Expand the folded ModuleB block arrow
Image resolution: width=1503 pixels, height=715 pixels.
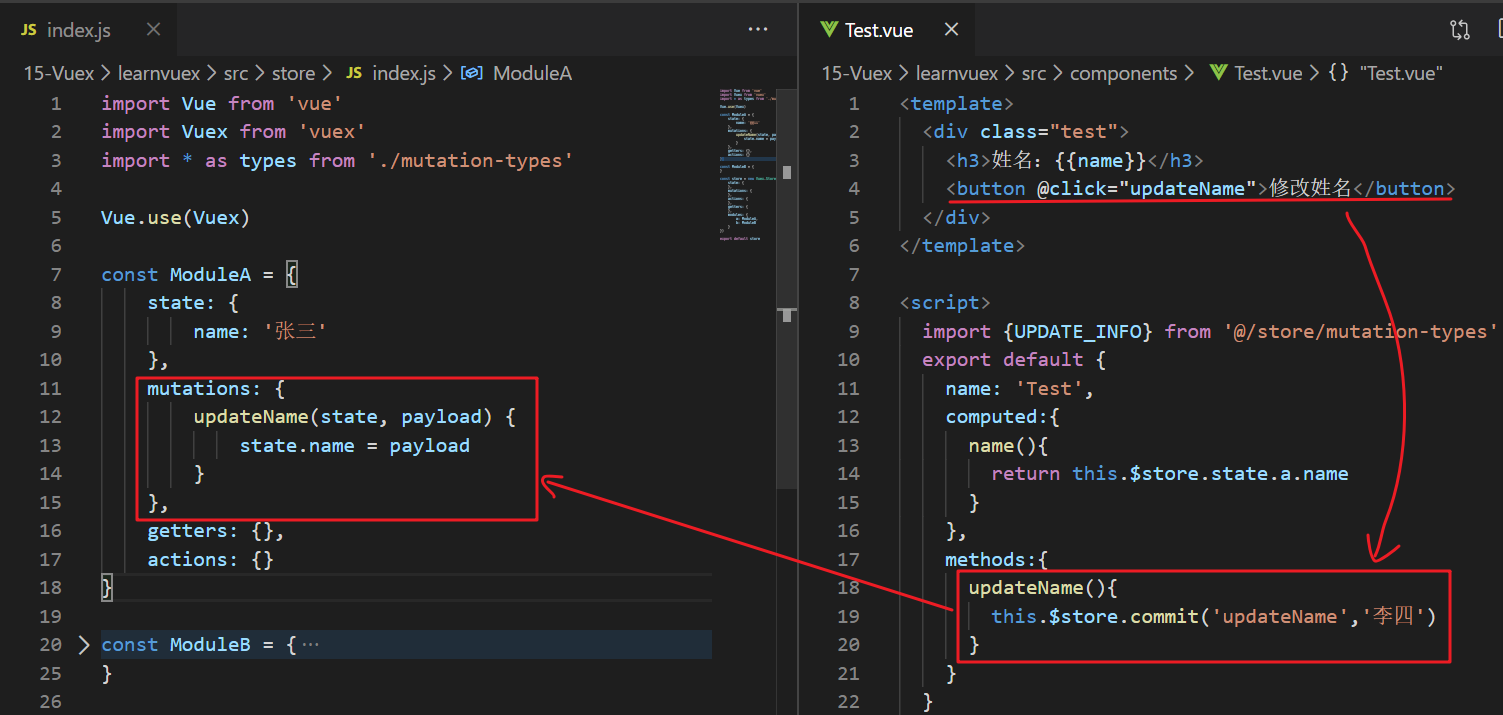pos(85,645)
